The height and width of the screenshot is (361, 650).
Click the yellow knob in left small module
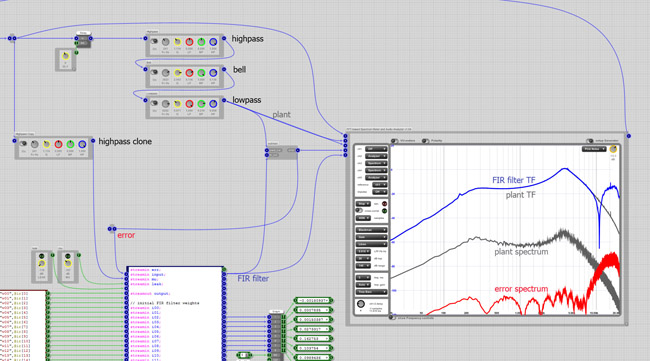click(41, 264)
